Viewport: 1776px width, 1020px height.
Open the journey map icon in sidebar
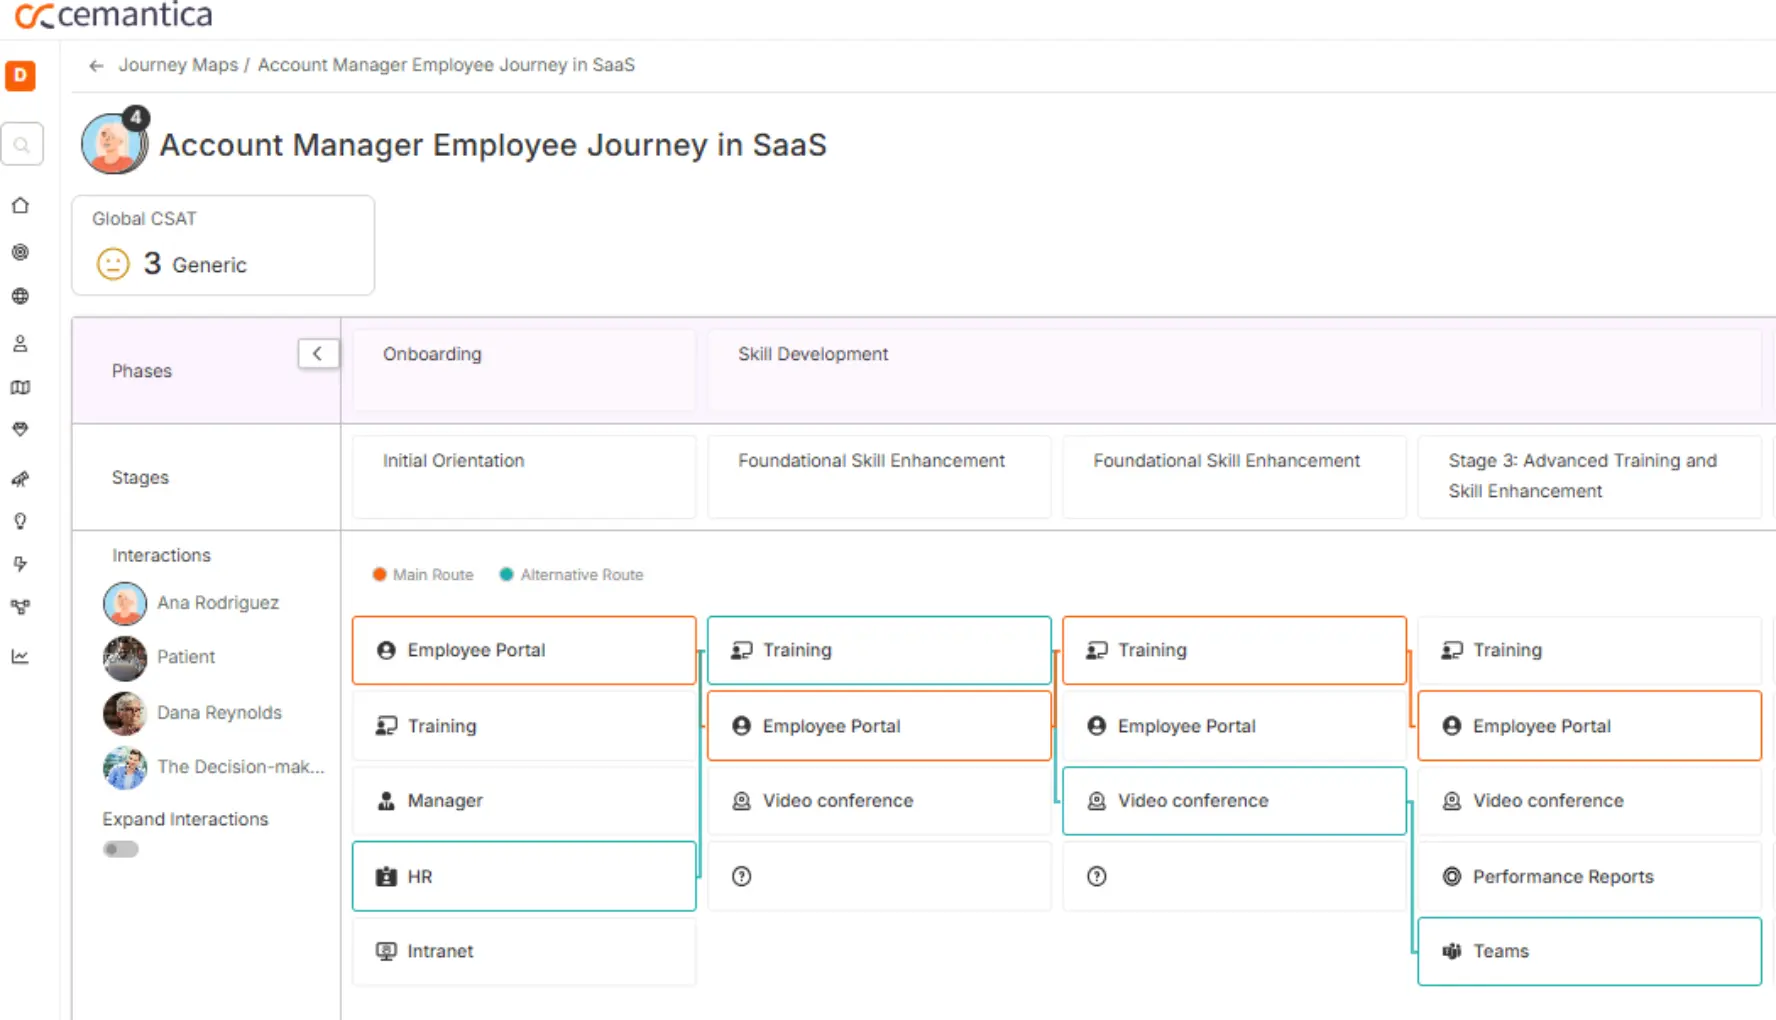pyautogui.click(x=20, y=387)
